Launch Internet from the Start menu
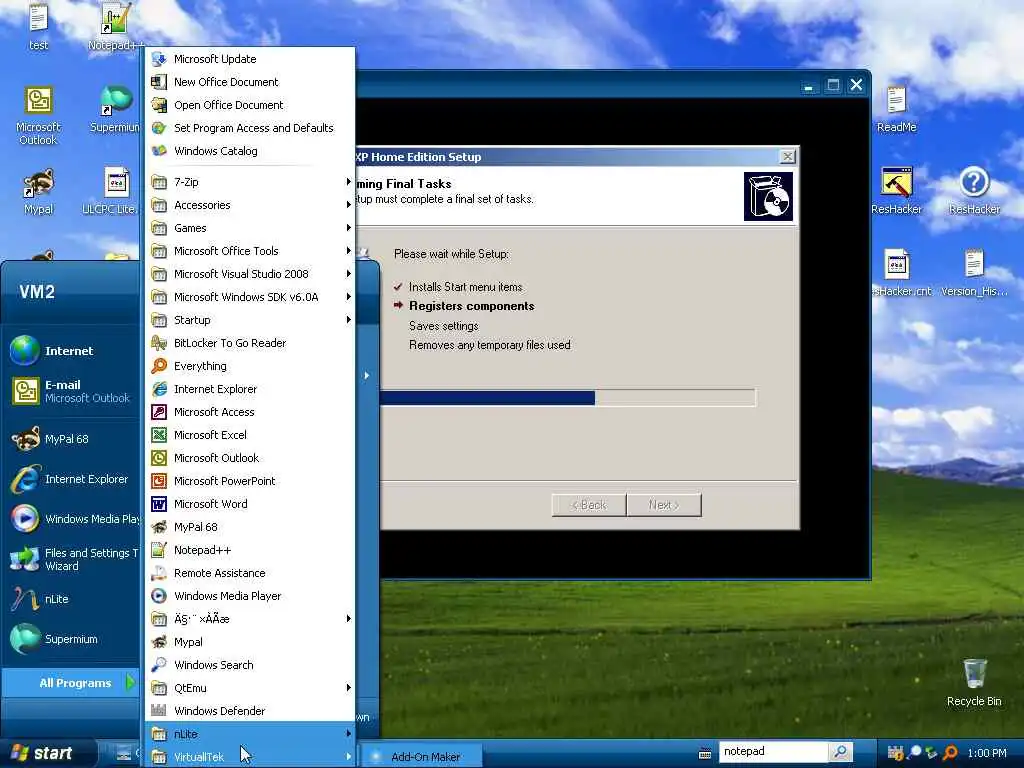 click(x=70, y=351)
